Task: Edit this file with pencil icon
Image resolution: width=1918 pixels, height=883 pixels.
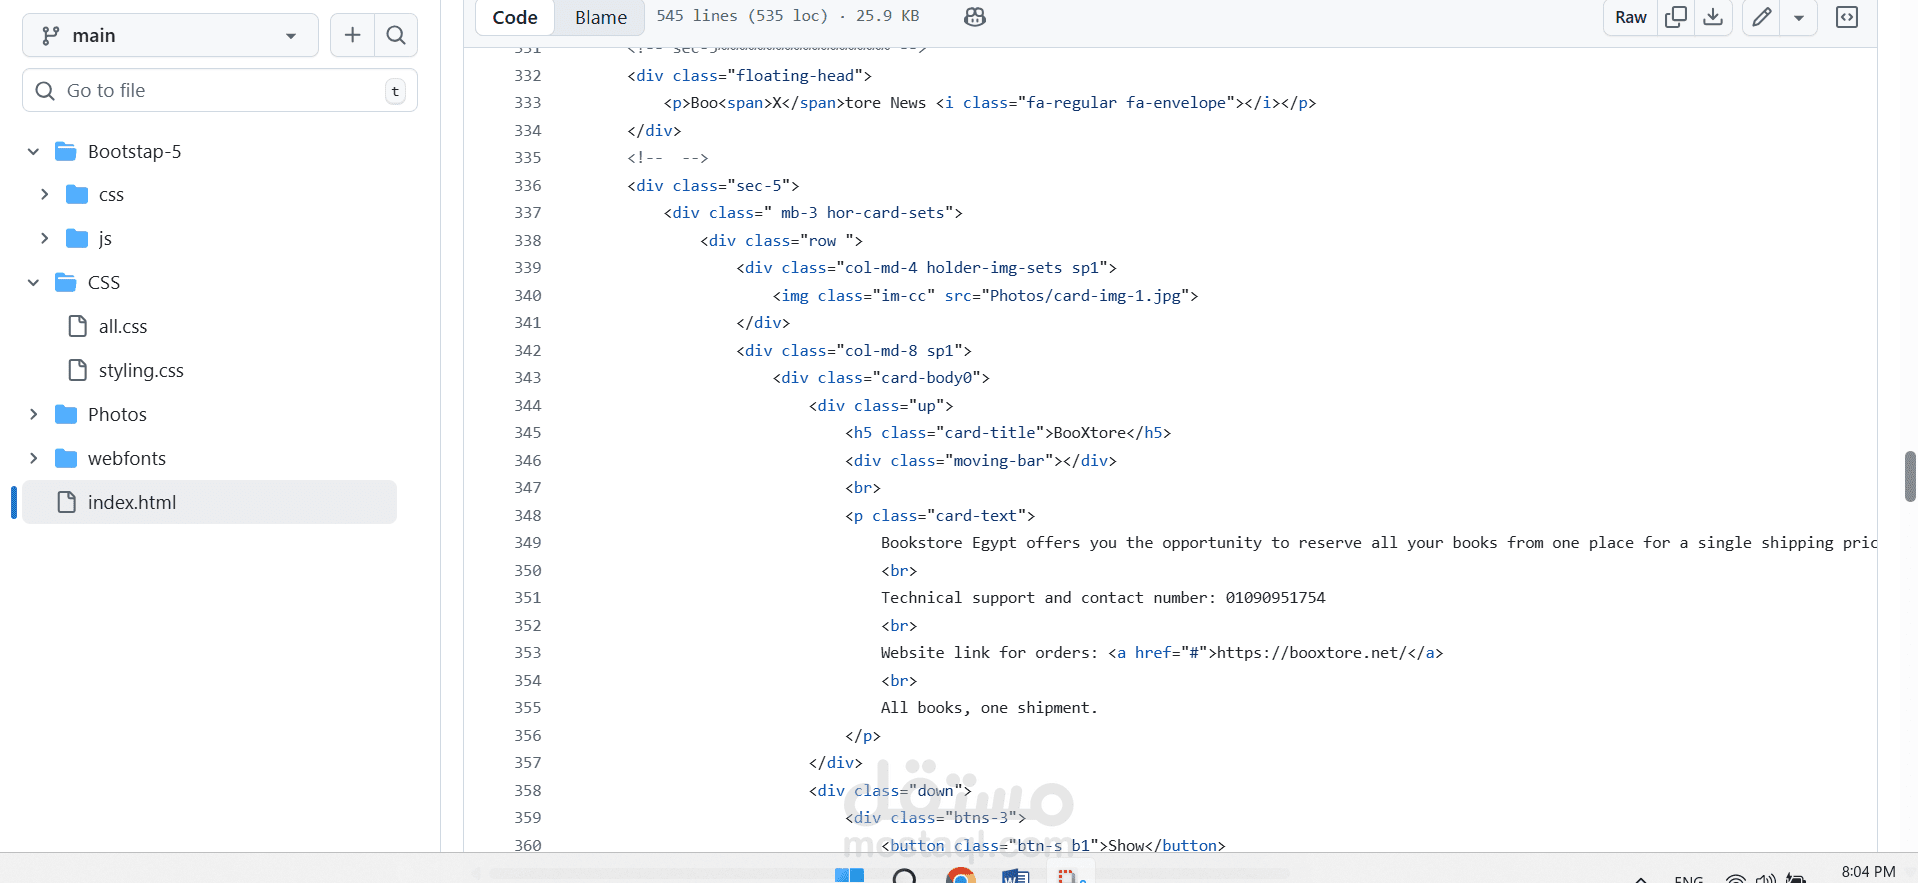Action: click(1762, 17)
